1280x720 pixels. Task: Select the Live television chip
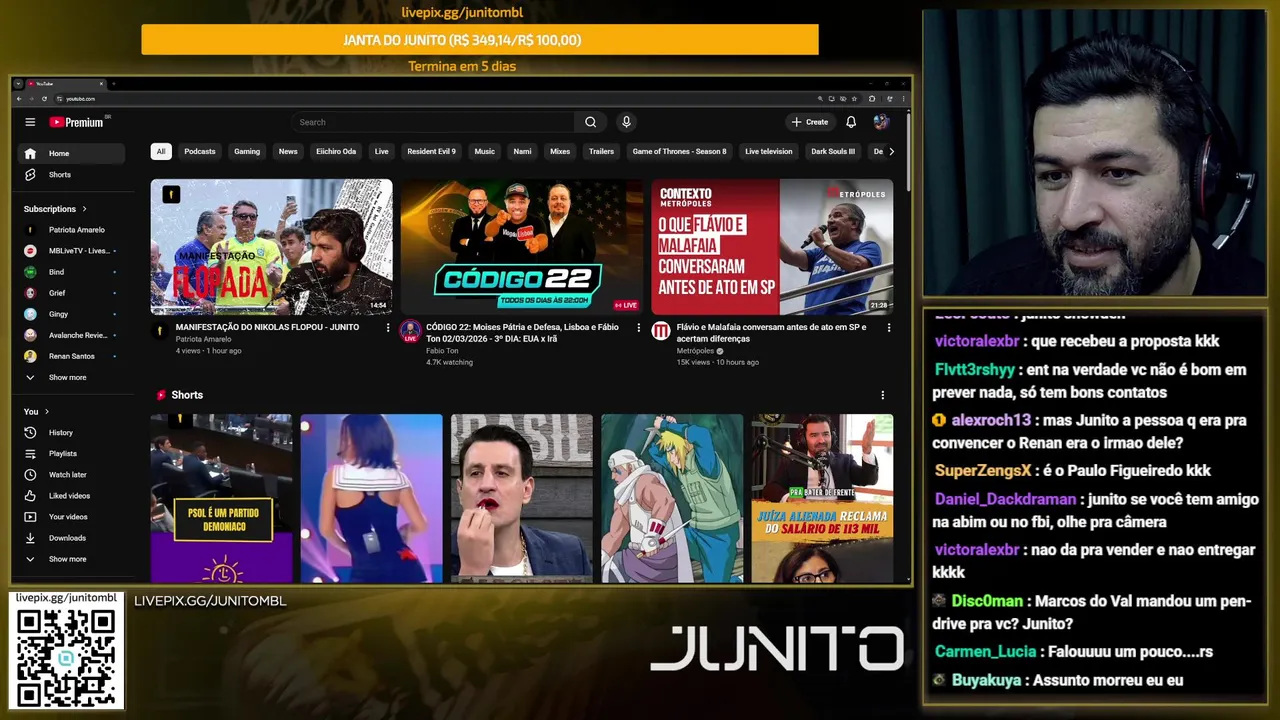(x=769, y=151)
